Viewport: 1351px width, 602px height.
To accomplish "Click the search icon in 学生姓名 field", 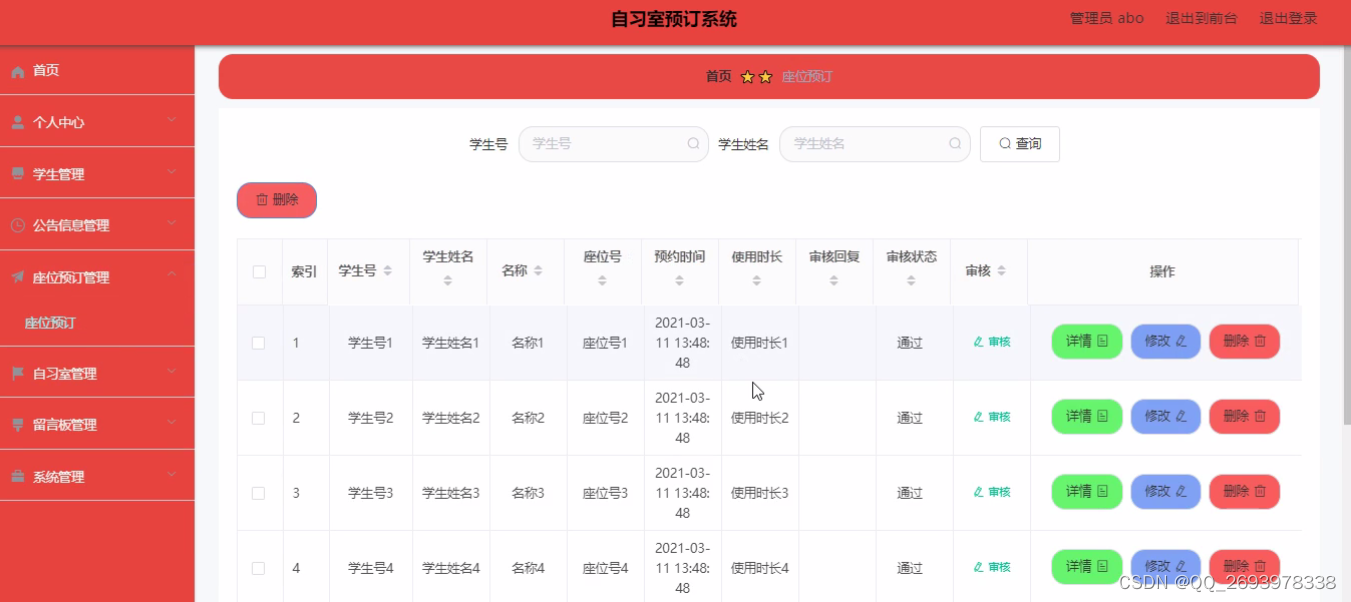I will pos(955,144).
